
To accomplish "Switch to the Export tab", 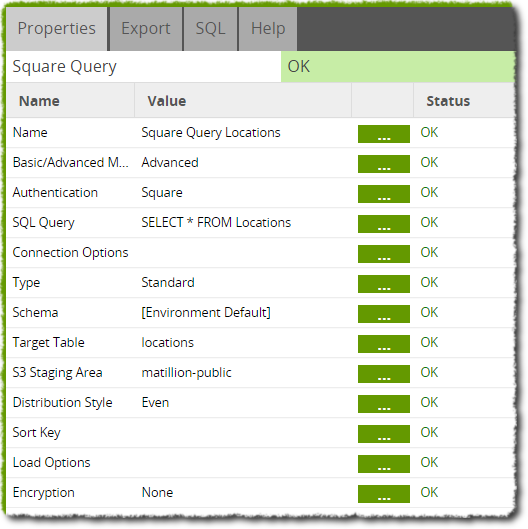I will [146, 29].
